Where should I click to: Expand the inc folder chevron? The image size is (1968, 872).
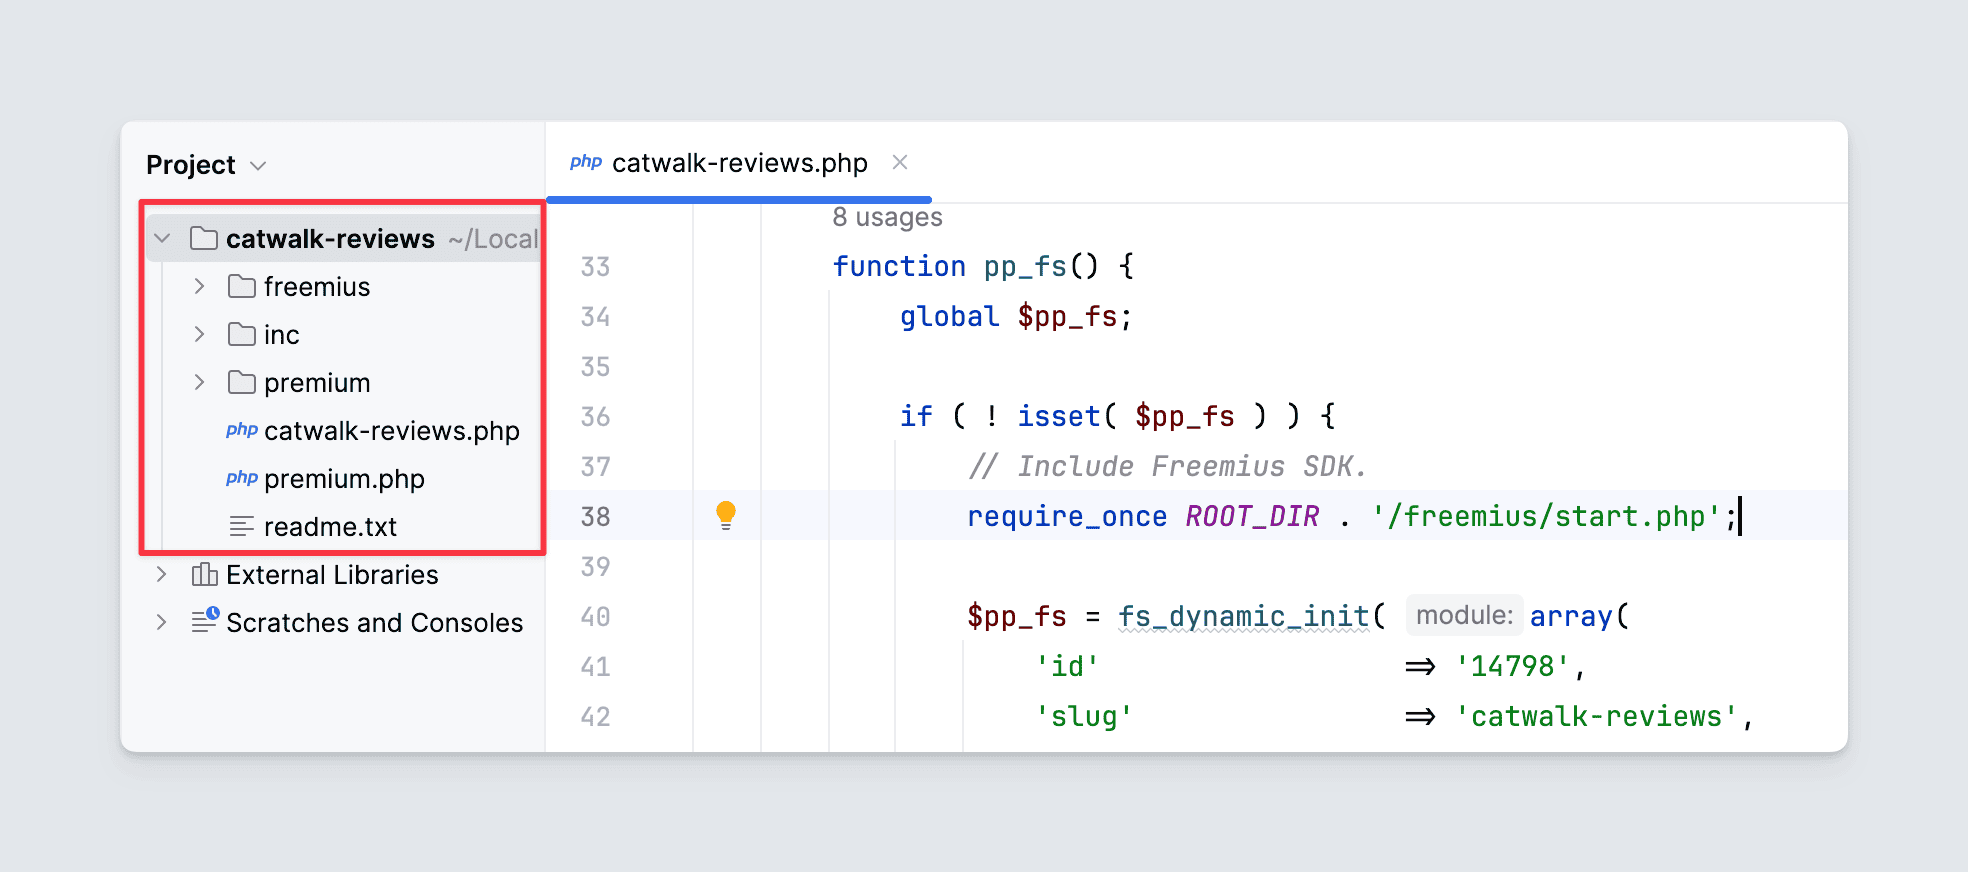pyautogui.click(x=199, y=335)
